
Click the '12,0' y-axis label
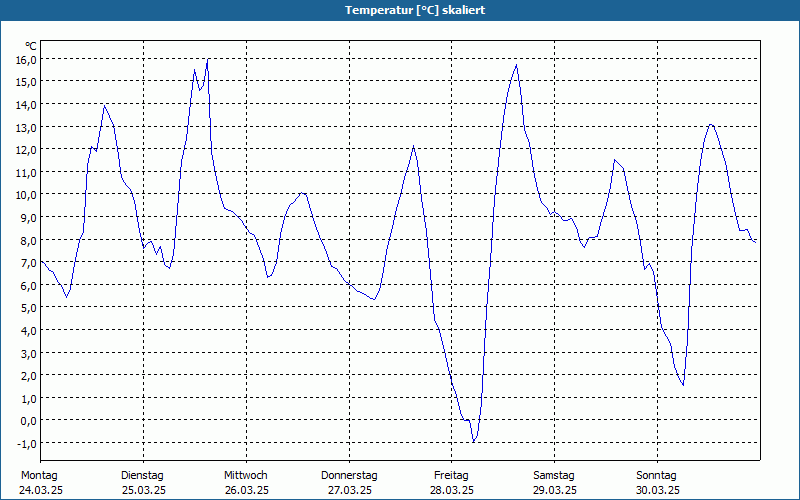point(27,150)
